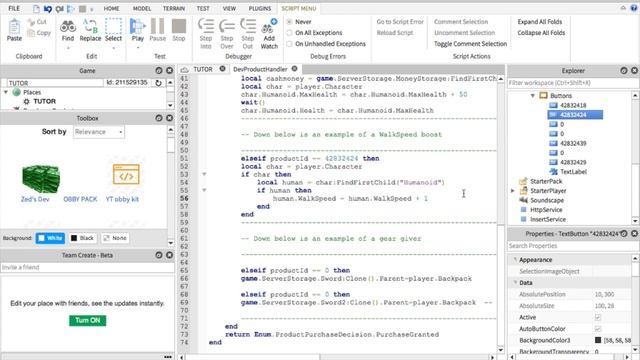The width and height of the screenshot is (640, 360).
Task: Fold the code block at line 55
Action: (204, 190)
